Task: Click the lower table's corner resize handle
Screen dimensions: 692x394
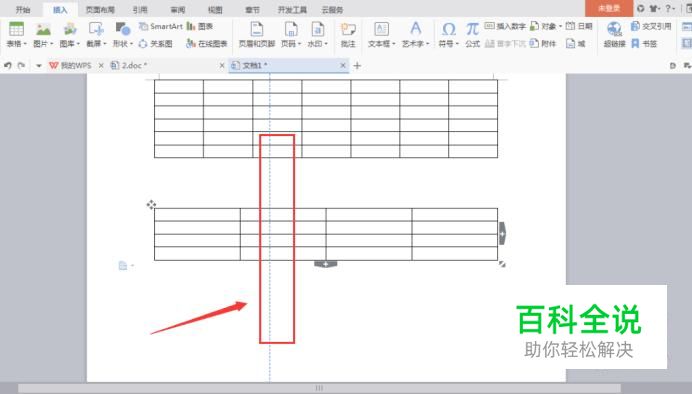Action: pos(502,264)
